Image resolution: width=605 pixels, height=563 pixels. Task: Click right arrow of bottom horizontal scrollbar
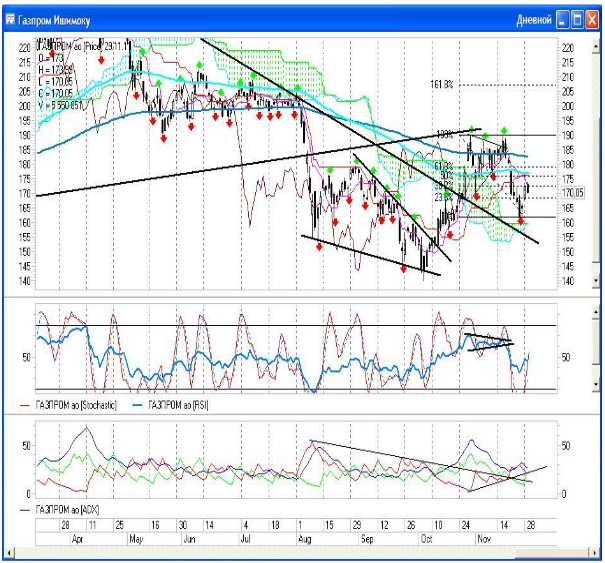595,553
